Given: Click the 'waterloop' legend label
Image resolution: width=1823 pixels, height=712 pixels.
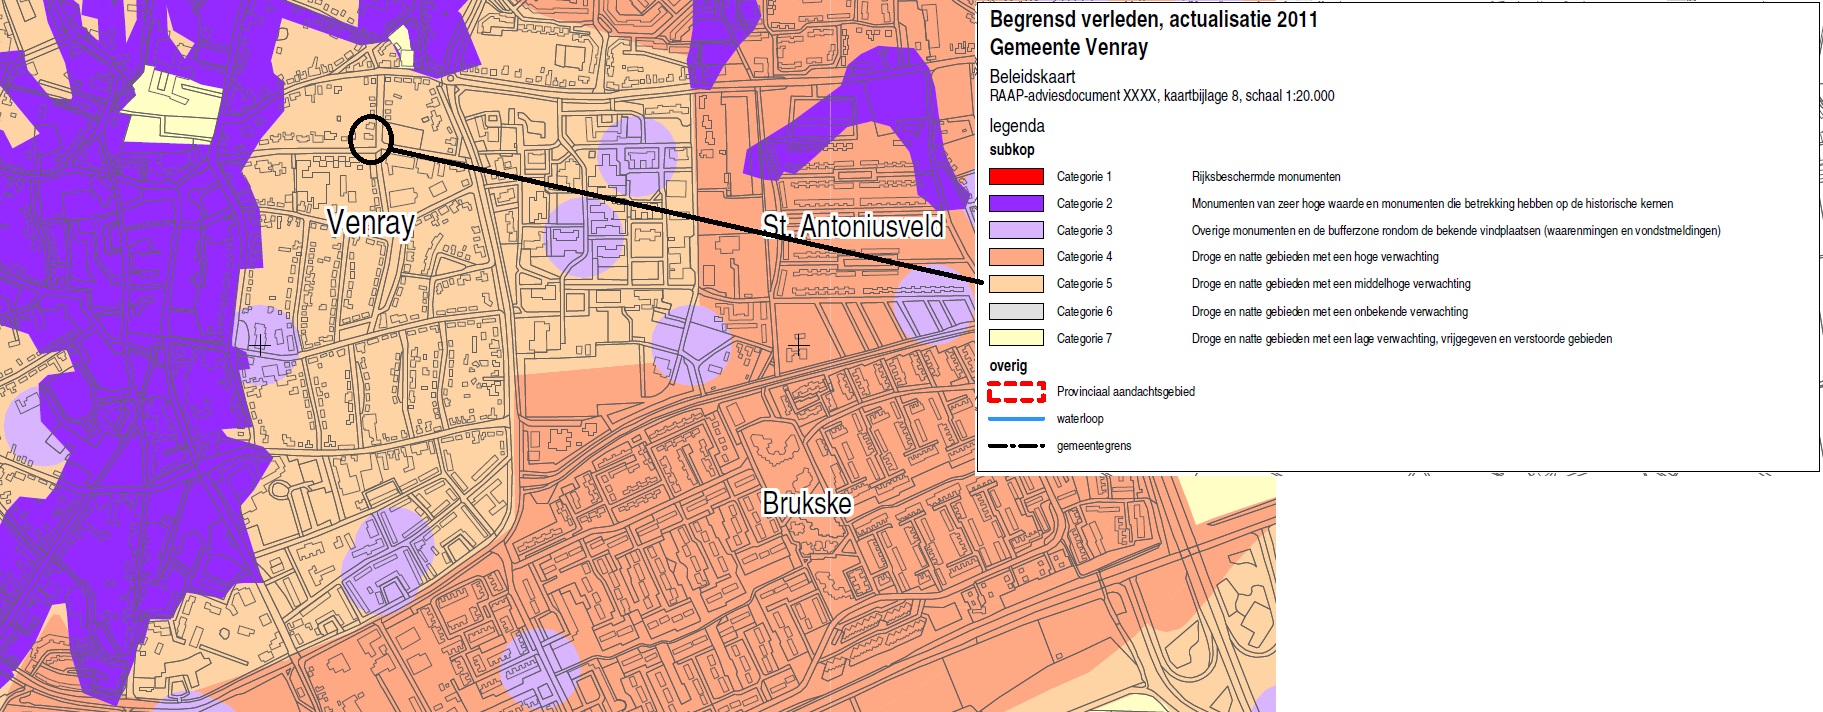Looking at the screenshot, I should tap(1080, 419).
